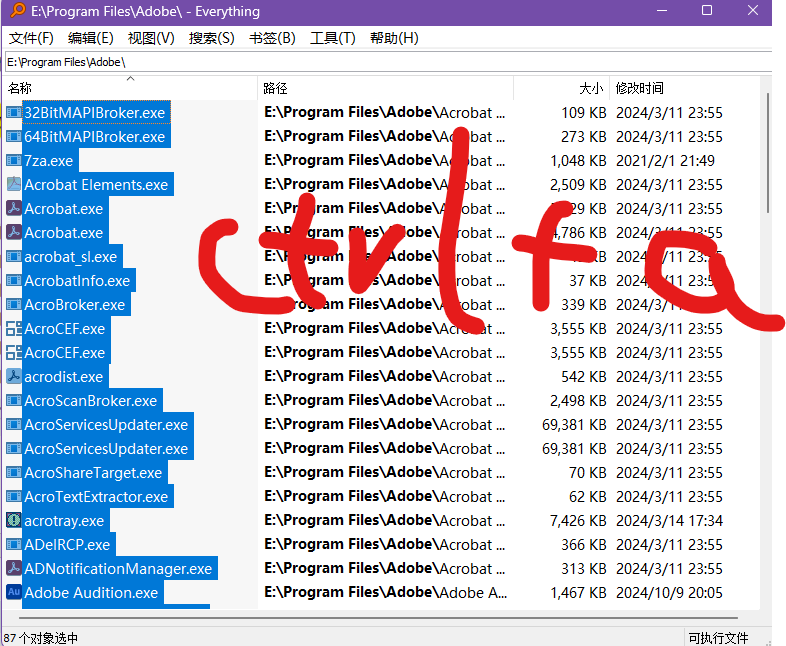This screenshot has width=786, height=646.
Task: Click the icon next to 7za.exe
Action: (14, 160)
